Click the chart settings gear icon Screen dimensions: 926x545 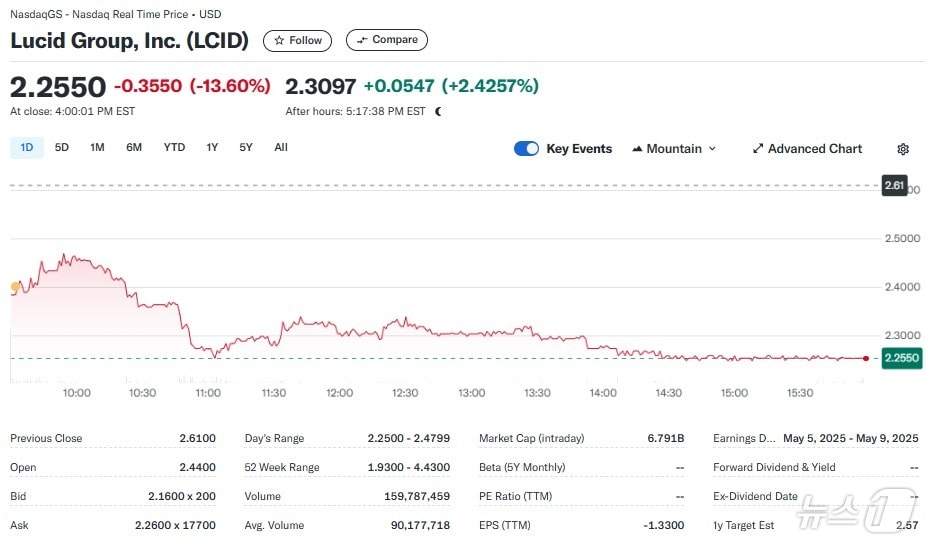tap(903, 149)
